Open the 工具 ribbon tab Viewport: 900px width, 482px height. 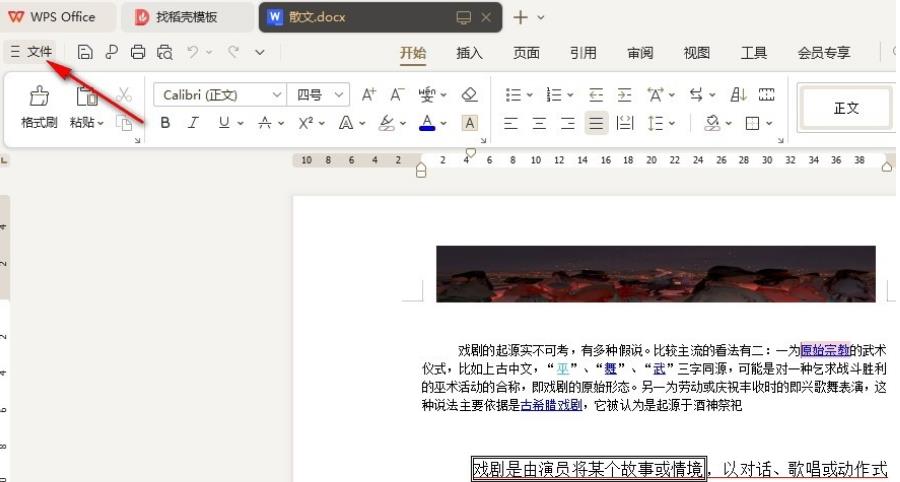pos(754,53)
